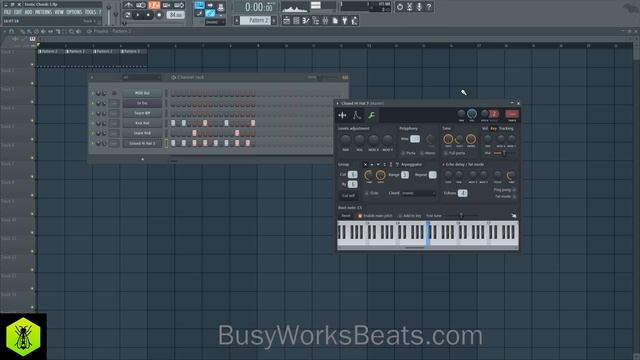Open the envelope/instrument settings tab icon
Viewport: 640px width, 360px height.
(x=357, y=116)
